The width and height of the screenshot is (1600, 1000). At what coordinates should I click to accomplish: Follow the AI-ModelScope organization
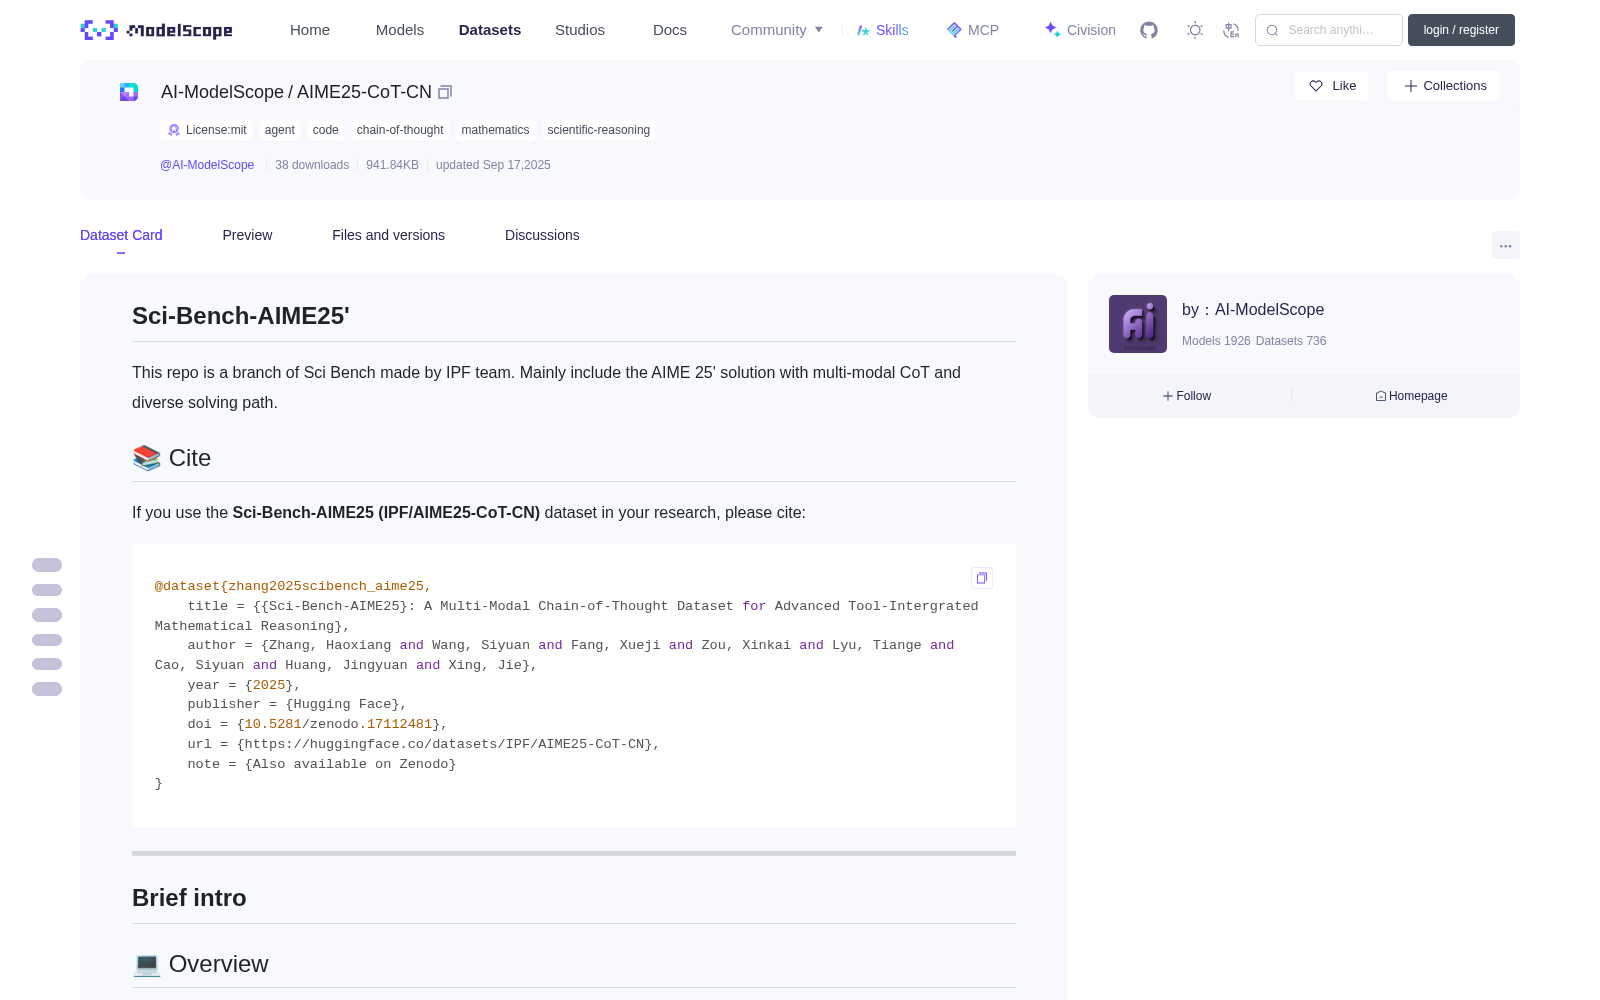tap(1187, 396)
